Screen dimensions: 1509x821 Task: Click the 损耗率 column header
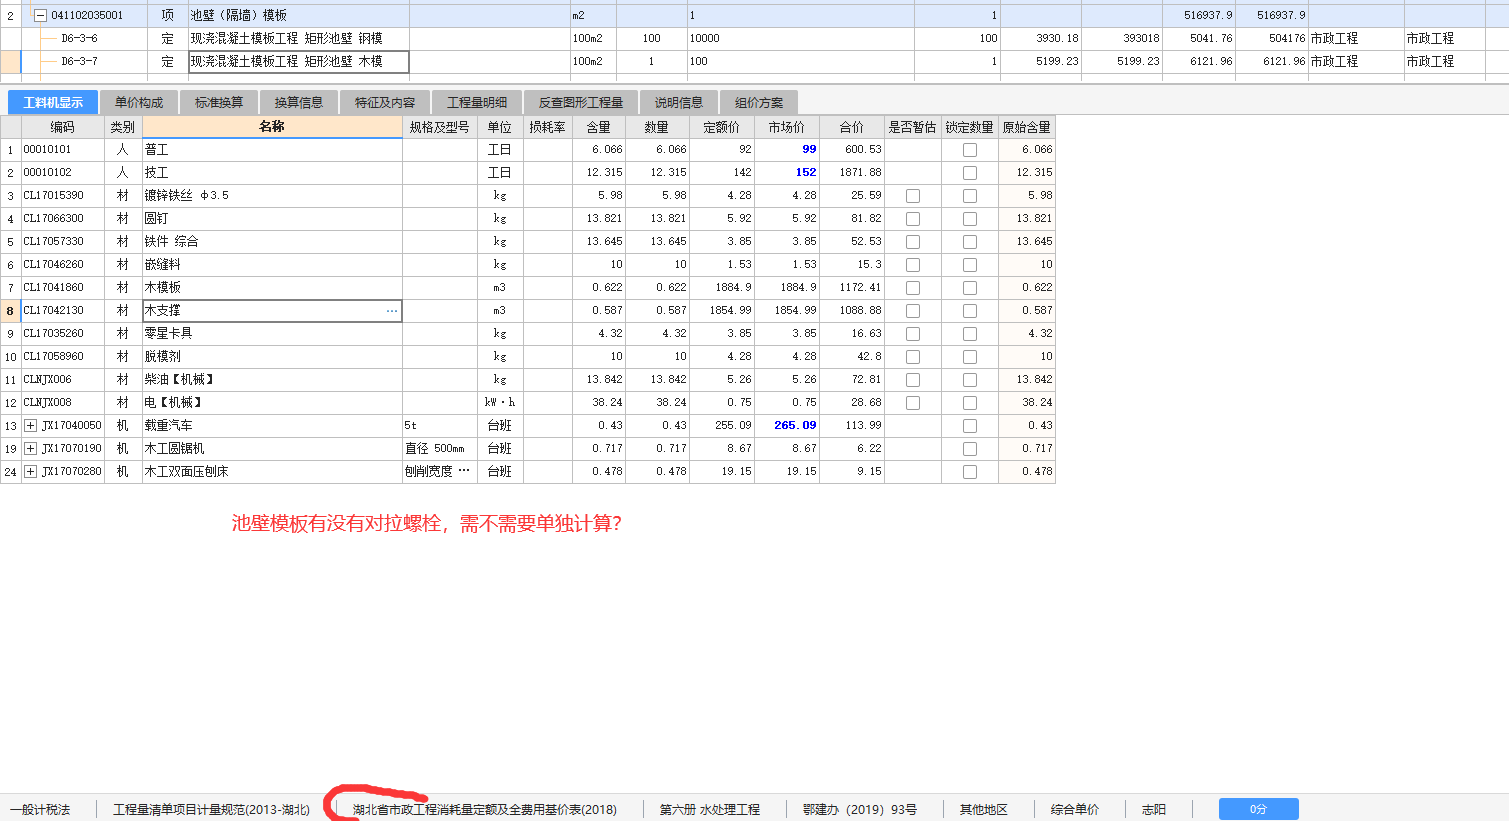(548, 127)
